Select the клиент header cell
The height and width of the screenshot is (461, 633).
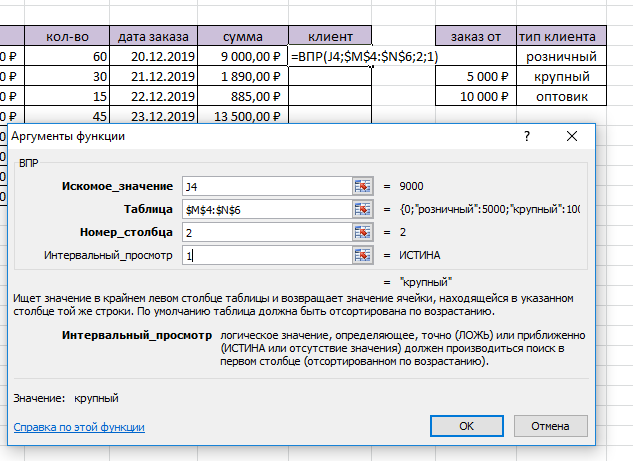click(330, 36)
